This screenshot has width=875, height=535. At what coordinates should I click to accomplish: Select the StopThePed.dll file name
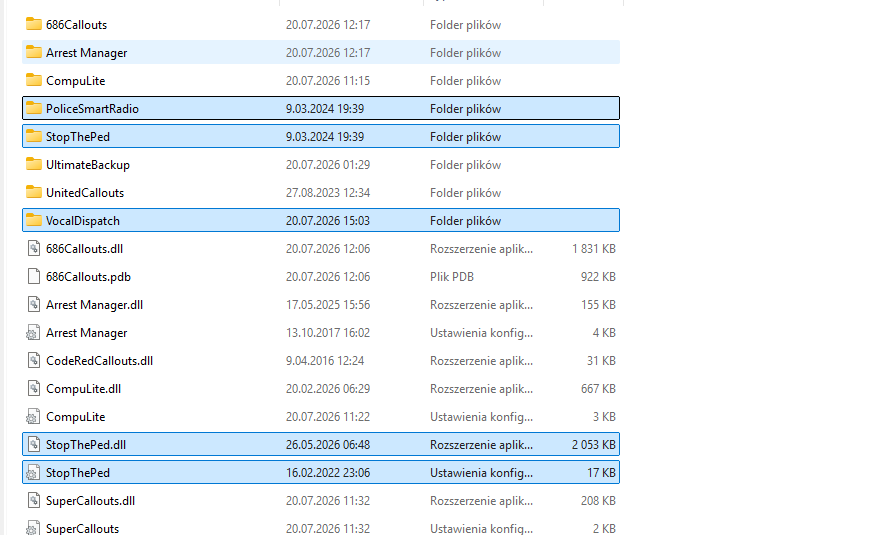coord(85,445)
